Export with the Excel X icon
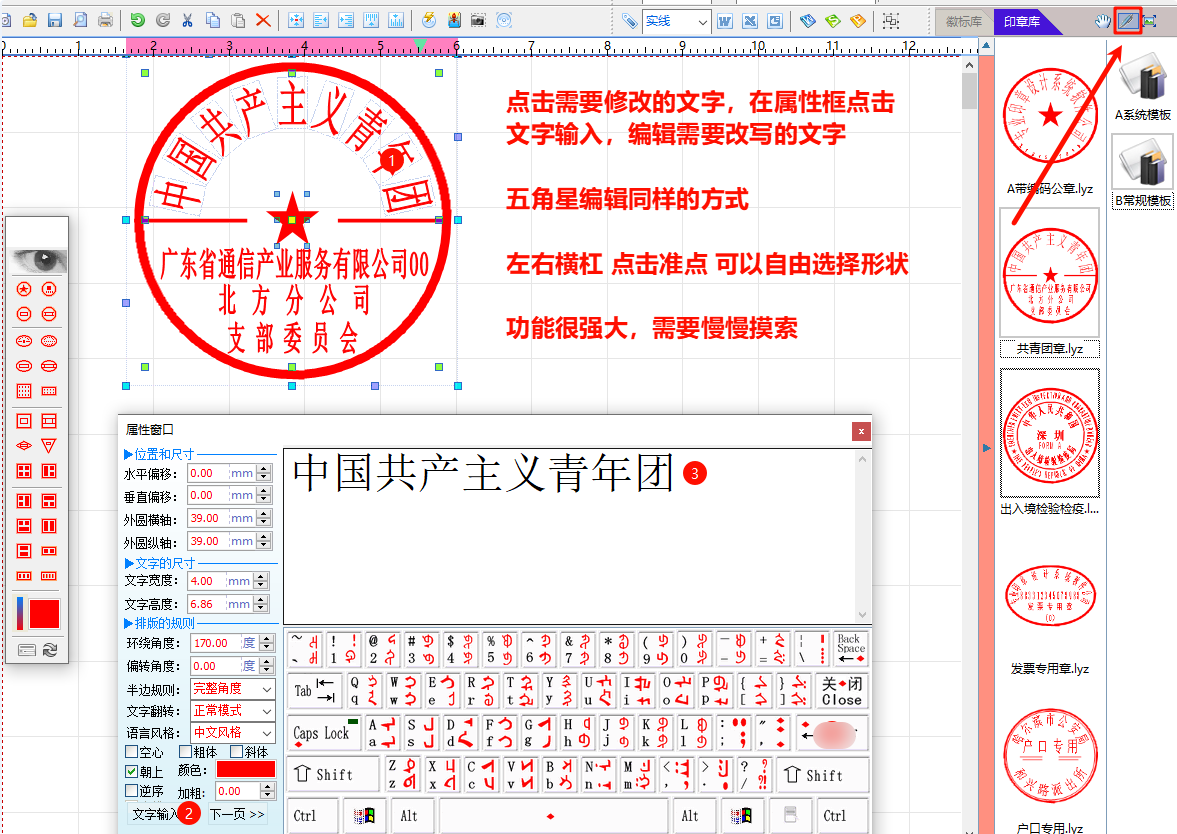 (x=750, y=21)
